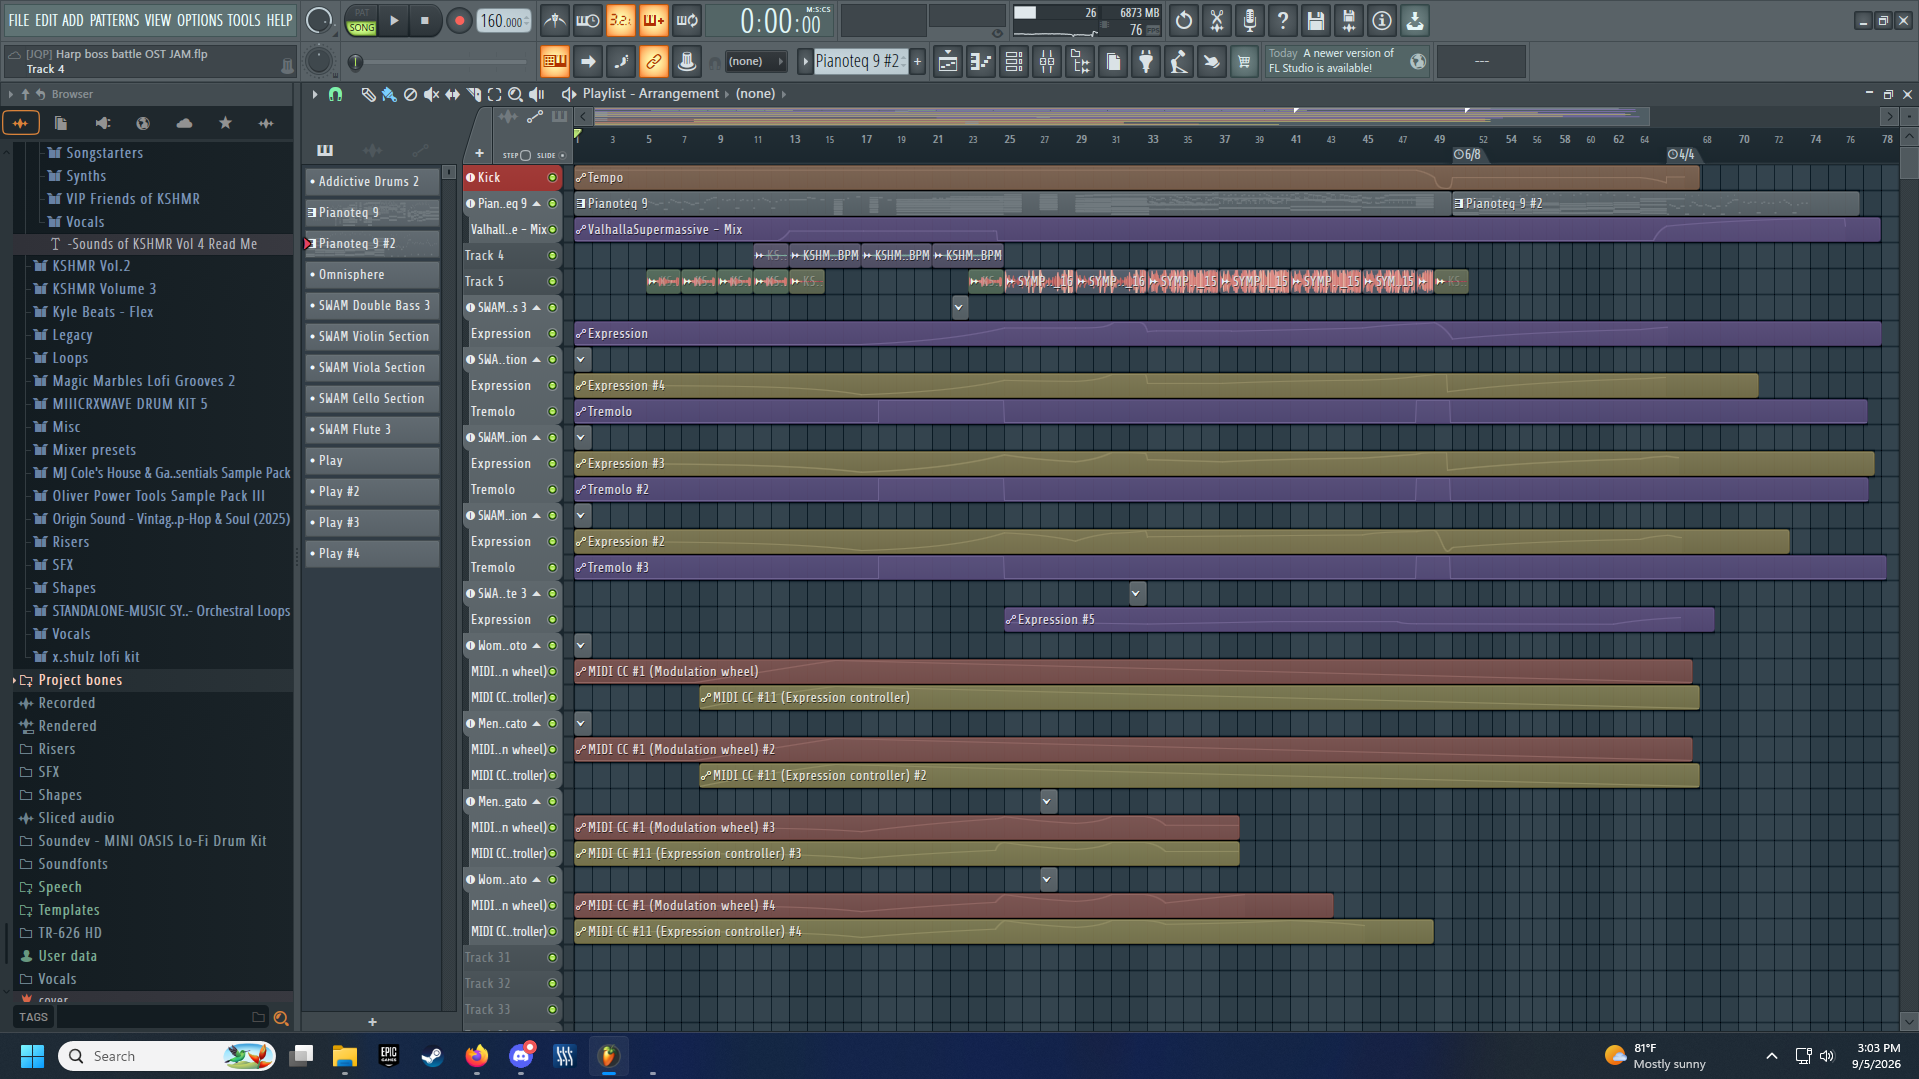This screenshot has height=1079, width=1919.
Task: Toggle SONG/PAT mode switch
Action: pyautogui.click(x=361, y=20)
